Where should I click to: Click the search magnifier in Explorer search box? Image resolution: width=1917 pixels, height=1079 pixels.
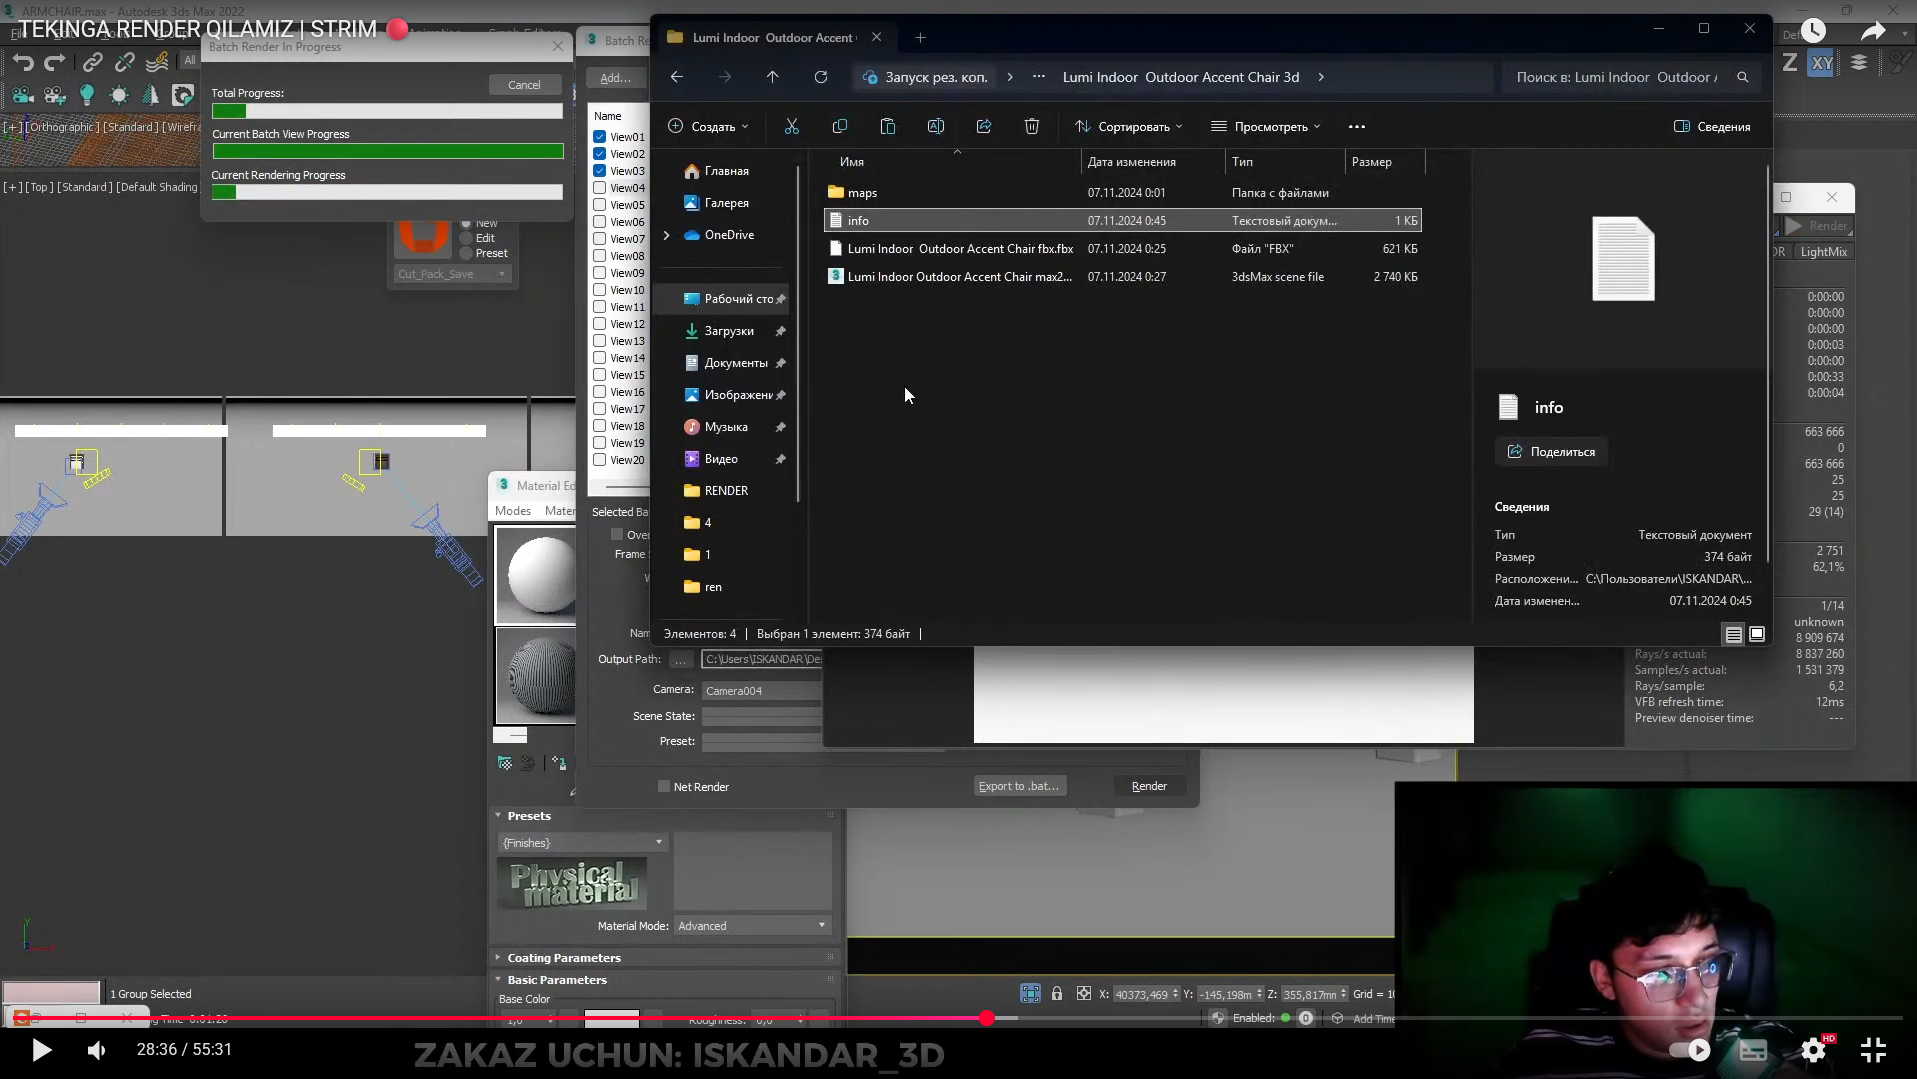click(1743, 77)
